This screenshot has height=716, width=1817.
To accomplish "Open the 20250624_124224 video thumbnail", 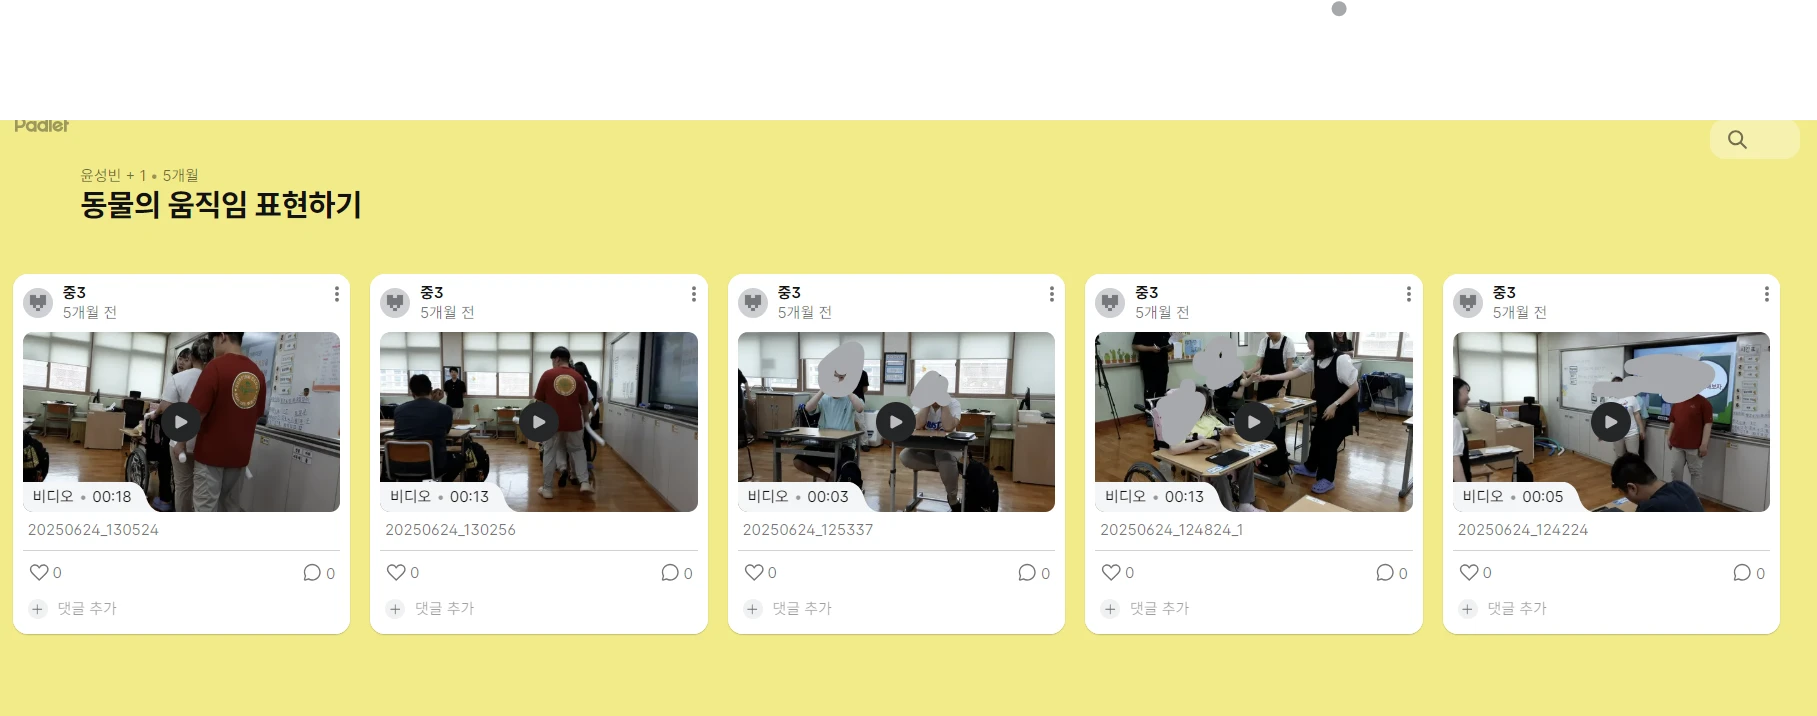I will [1611, 422].
